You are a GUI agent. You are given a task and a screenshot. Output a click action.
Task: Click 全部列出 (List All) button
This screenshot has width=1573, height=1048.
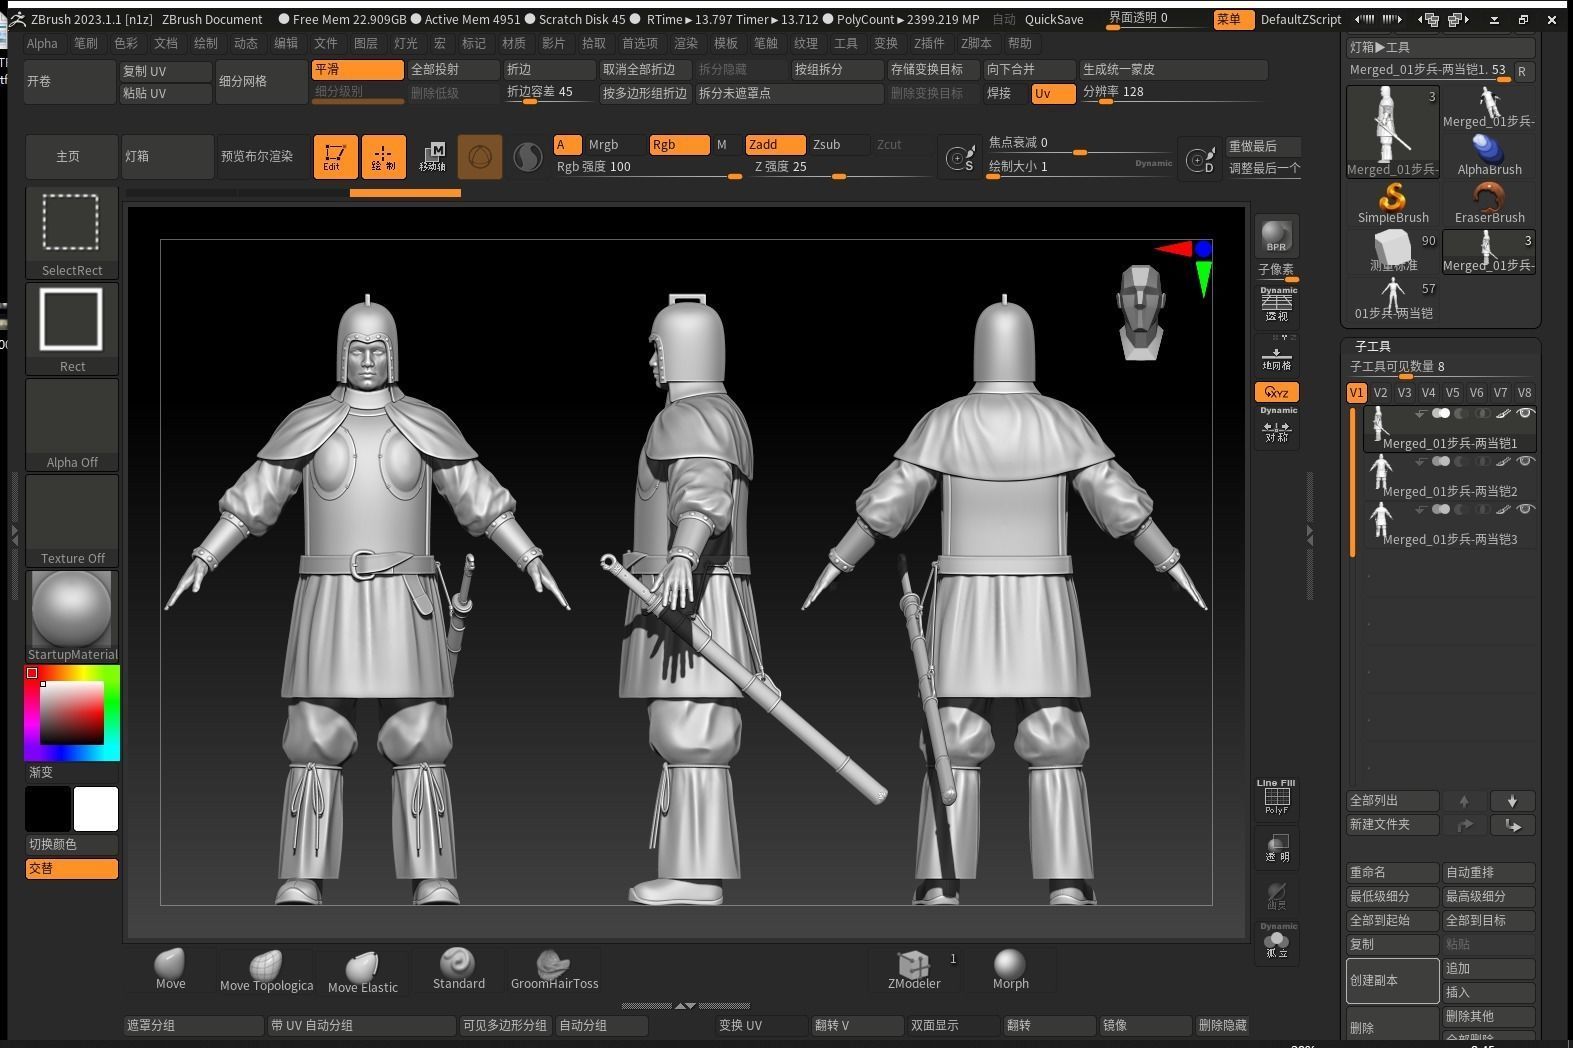pyautogui.click(x=1393, y=801)
